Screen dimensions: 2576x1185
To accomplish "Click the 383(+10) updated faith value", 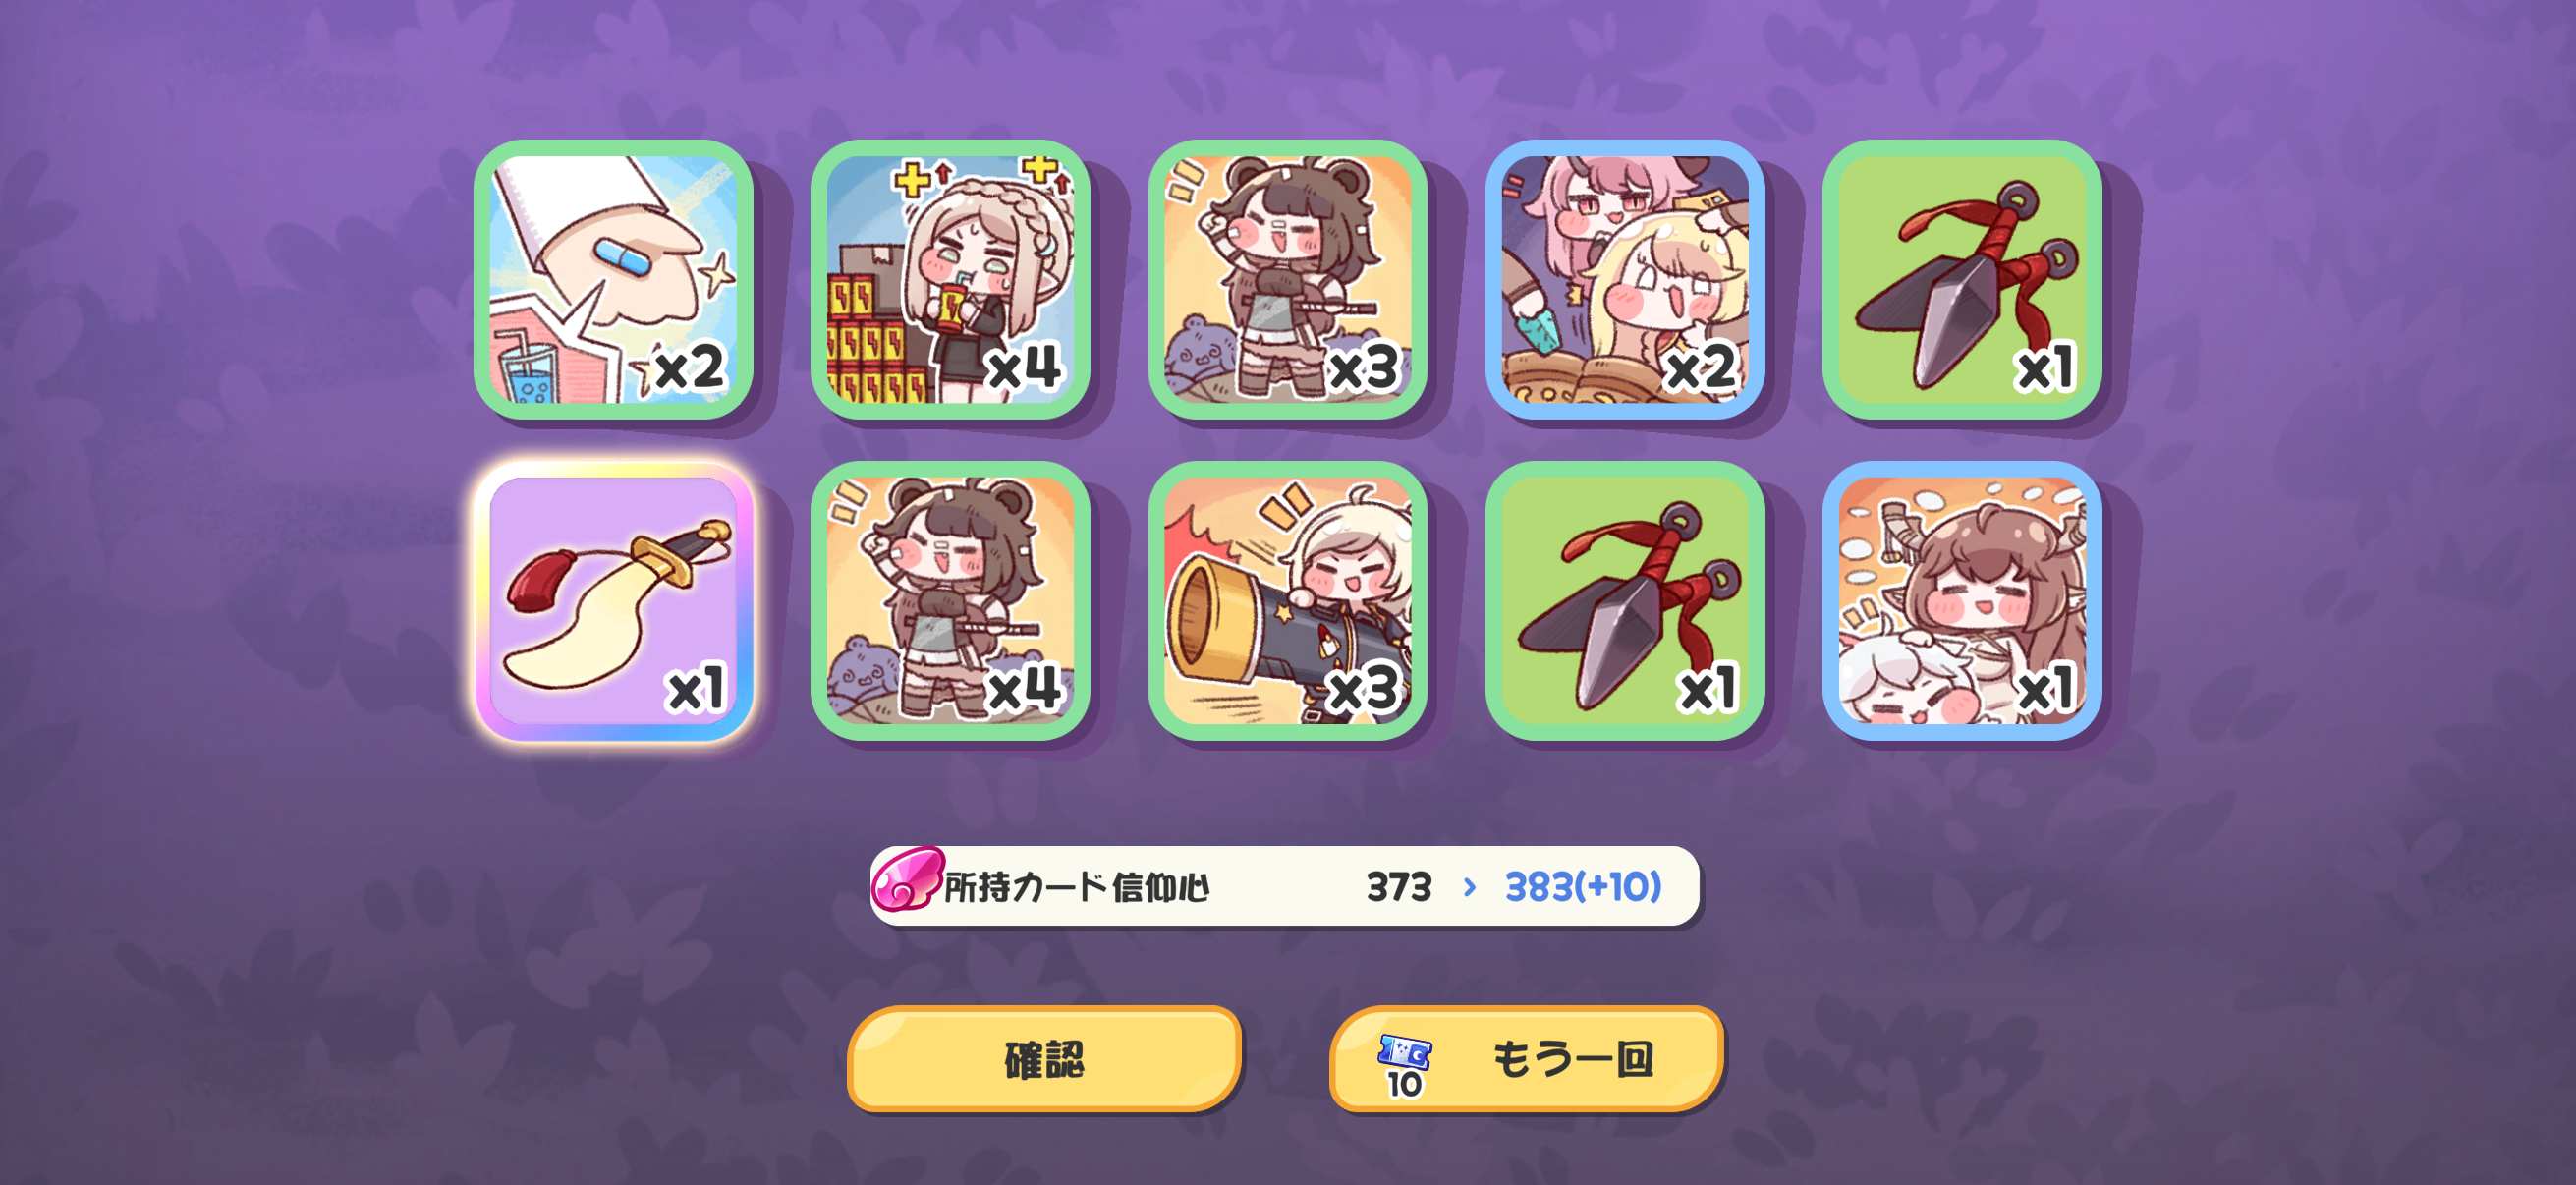I will pos(1583,887).
